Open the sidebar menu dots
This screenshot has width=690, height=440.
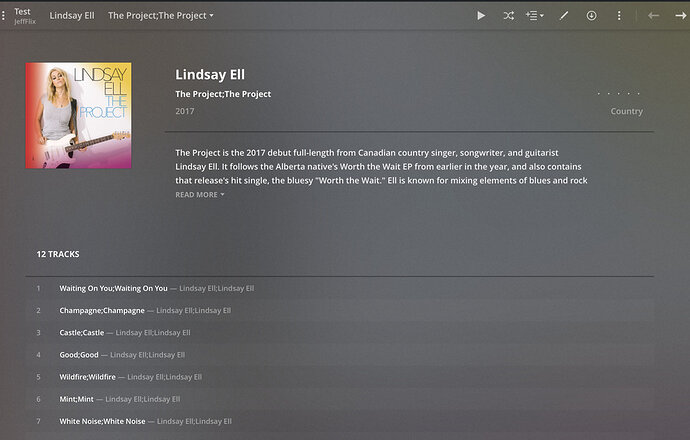click(4, 16)
